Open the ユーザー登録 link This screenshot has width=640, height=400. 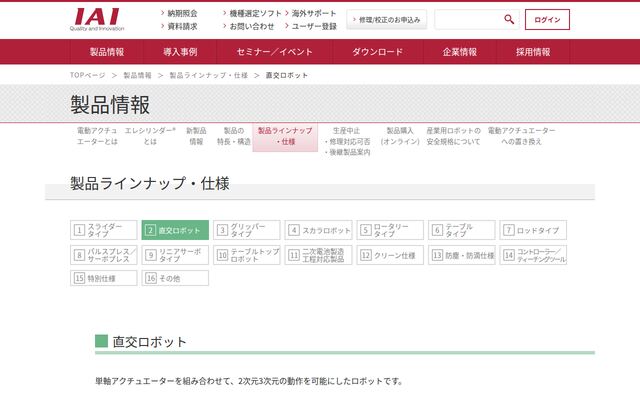tap(314, 27)
